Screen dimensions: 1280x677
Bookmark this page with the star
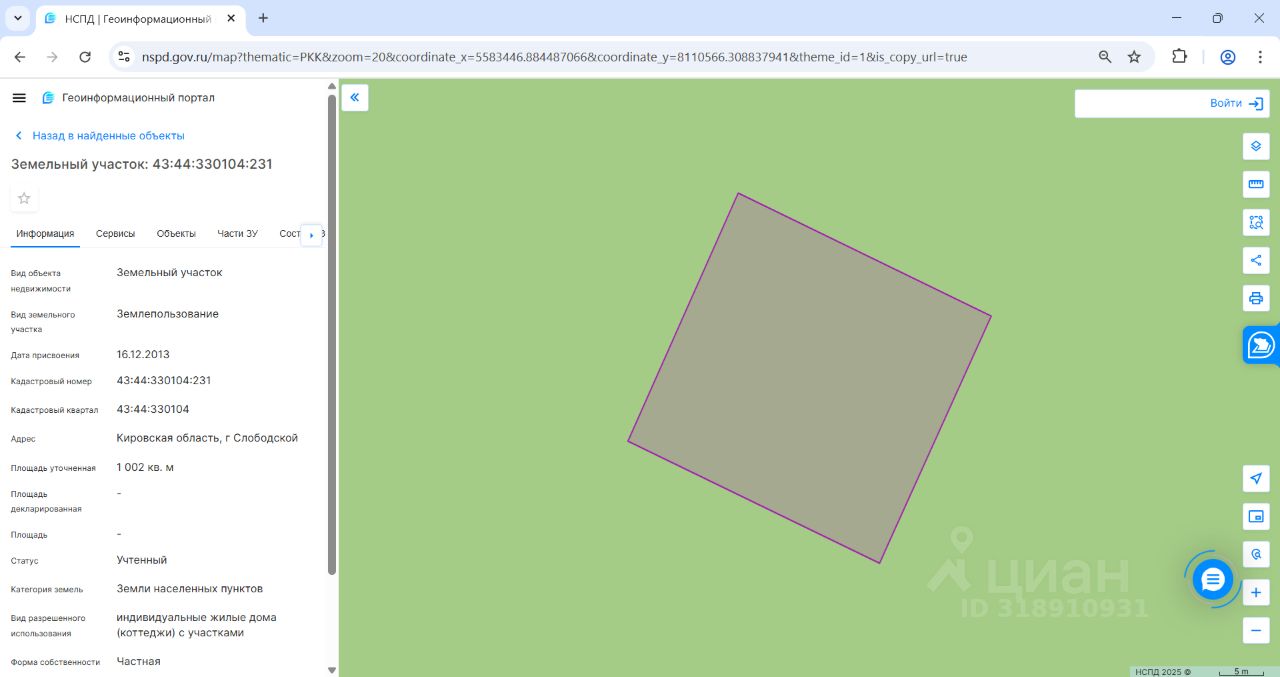[x=1134, y=57]
